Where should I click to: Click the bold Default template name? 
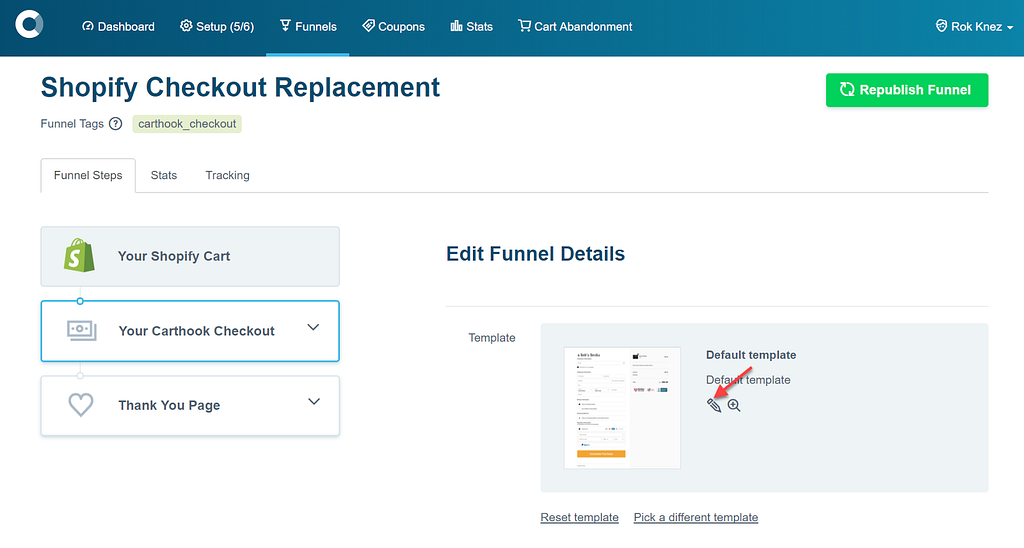tap(751, 355)
